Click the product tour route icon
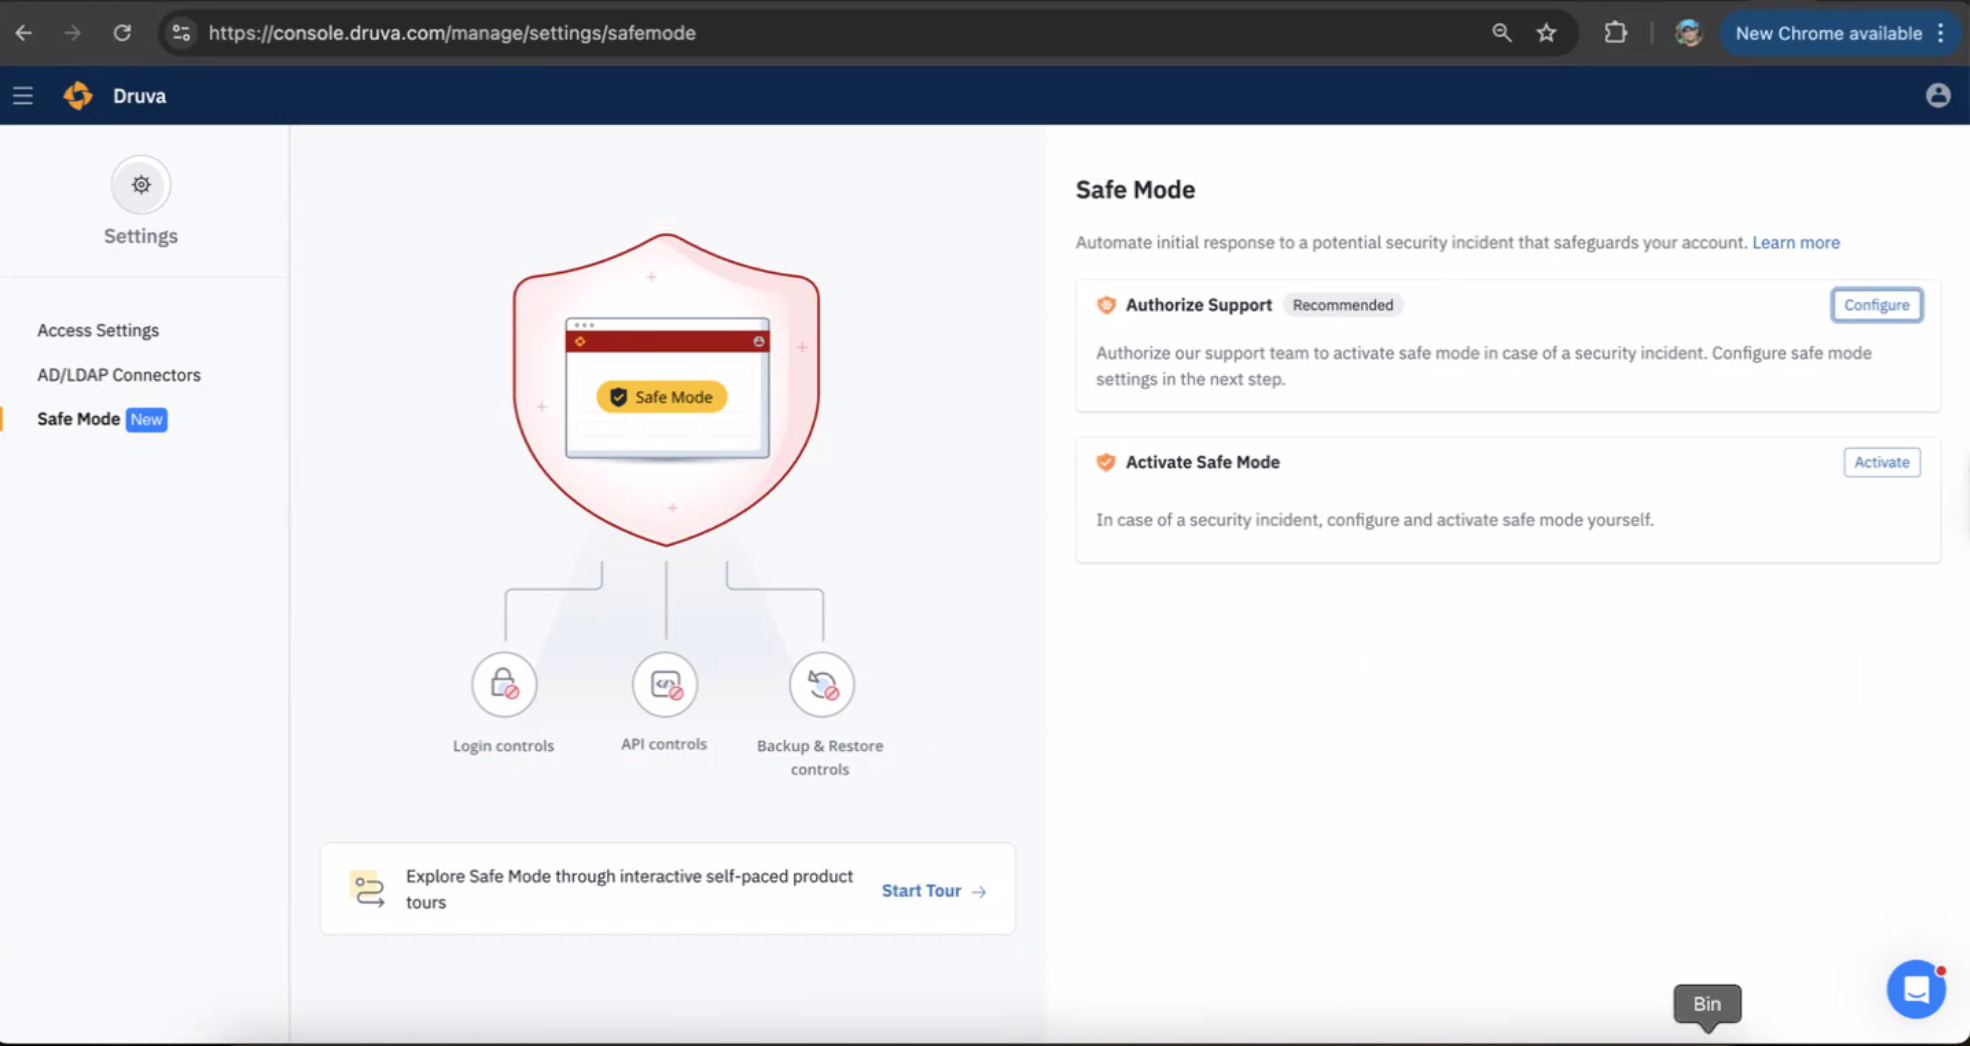 pyautogui.click(x=367, y=889)
